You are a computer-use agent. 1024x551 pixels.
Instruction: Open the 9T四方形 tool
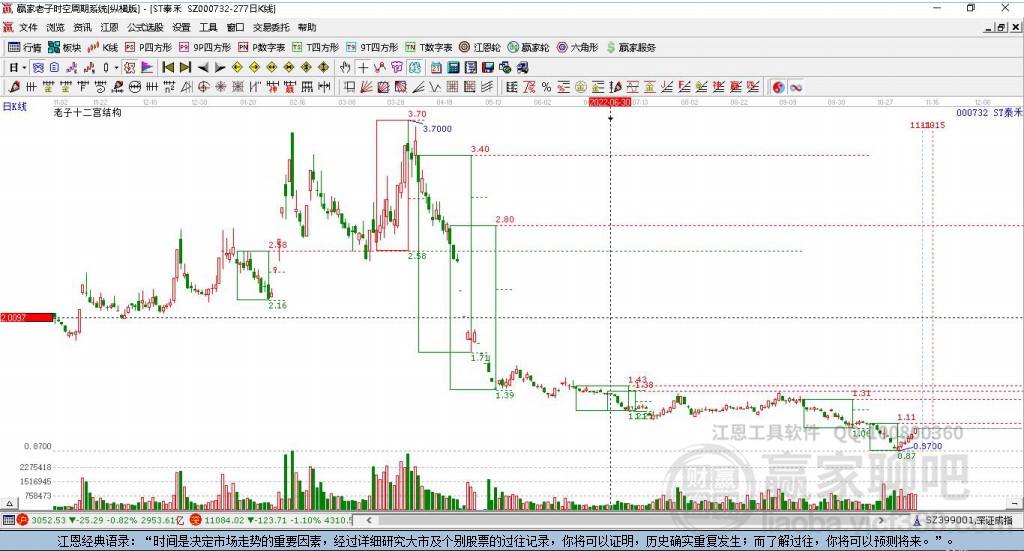pos(372,47)
